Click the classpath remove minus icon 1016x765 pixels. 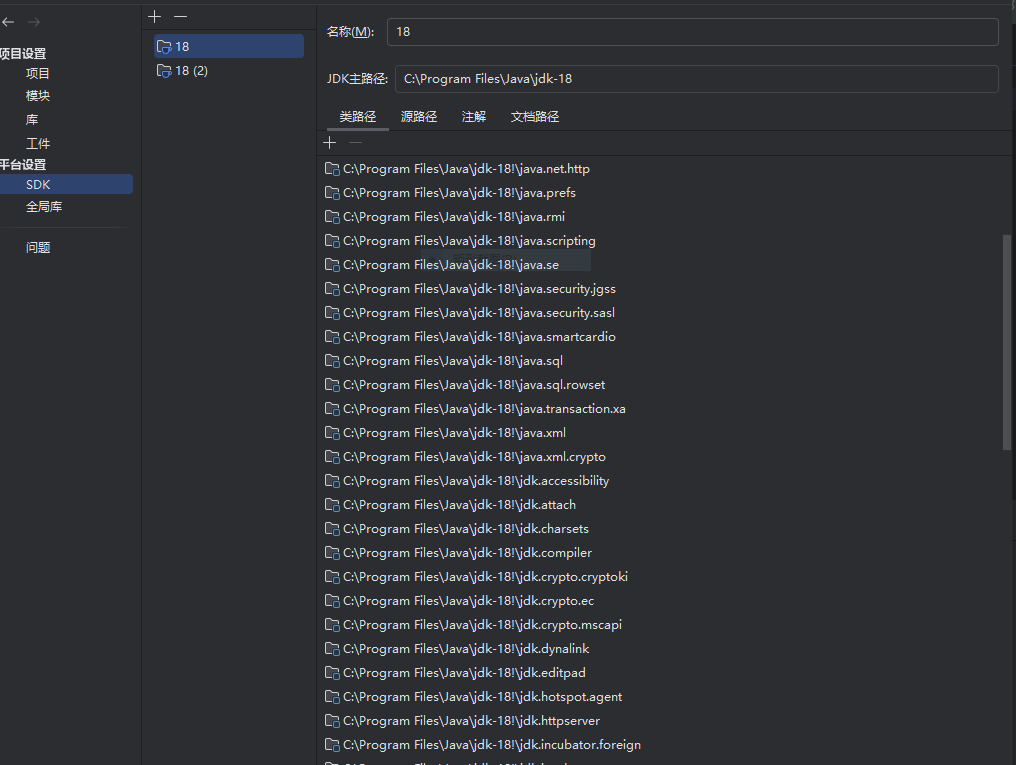[355, 143]
